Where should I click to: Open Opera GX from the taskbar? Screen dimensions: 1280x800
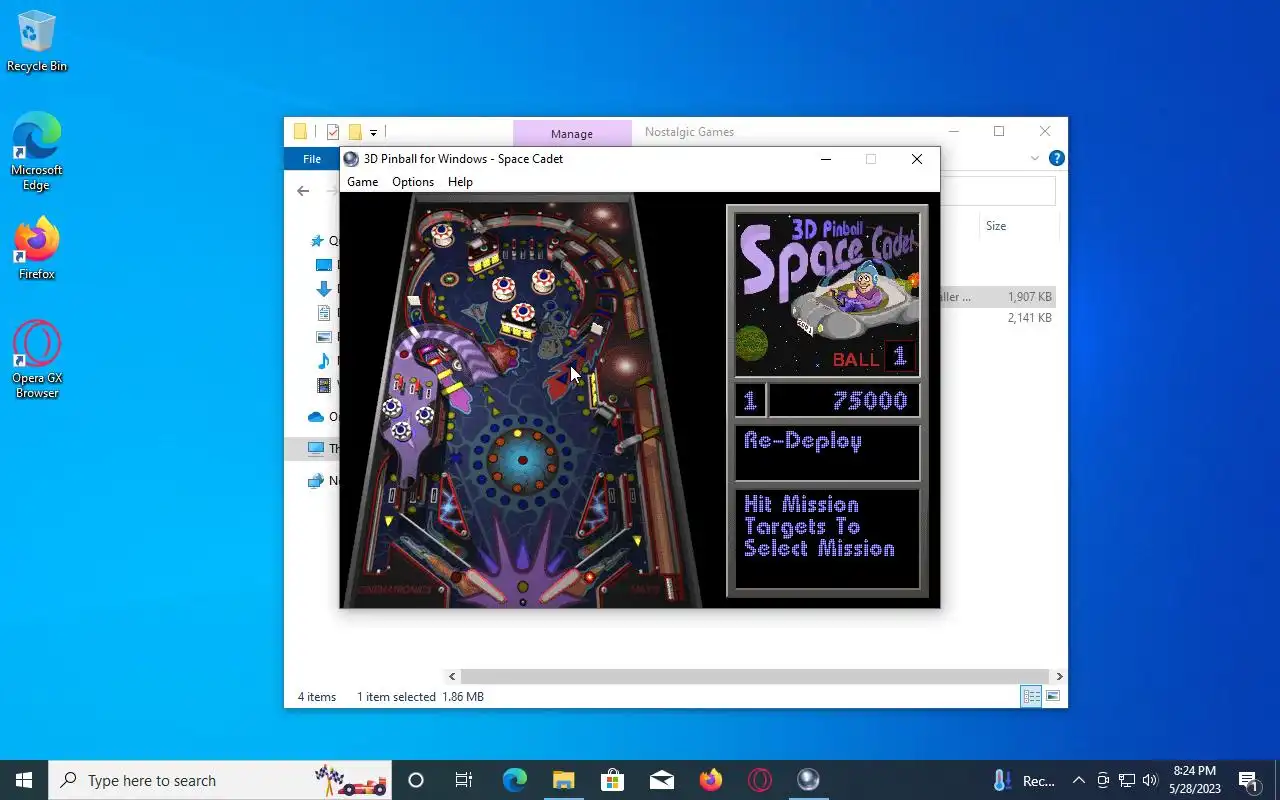[760, 780]
